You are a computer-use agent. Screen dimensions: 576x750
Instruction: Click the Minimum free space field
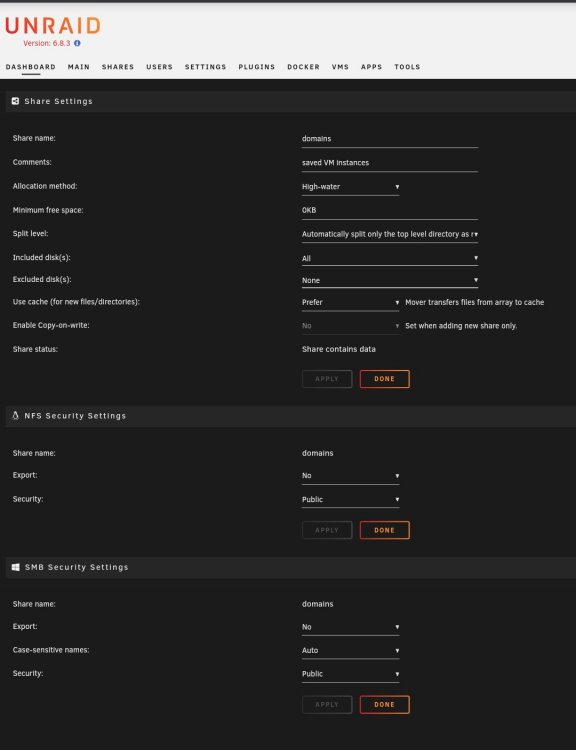389,210
